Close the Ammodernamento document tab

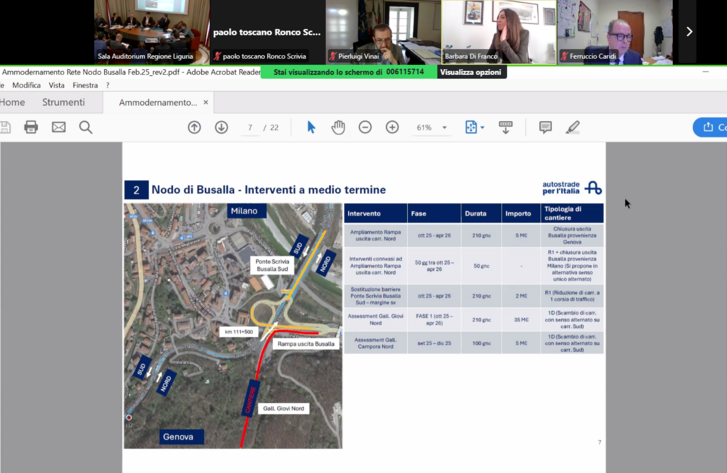point(206,102)
